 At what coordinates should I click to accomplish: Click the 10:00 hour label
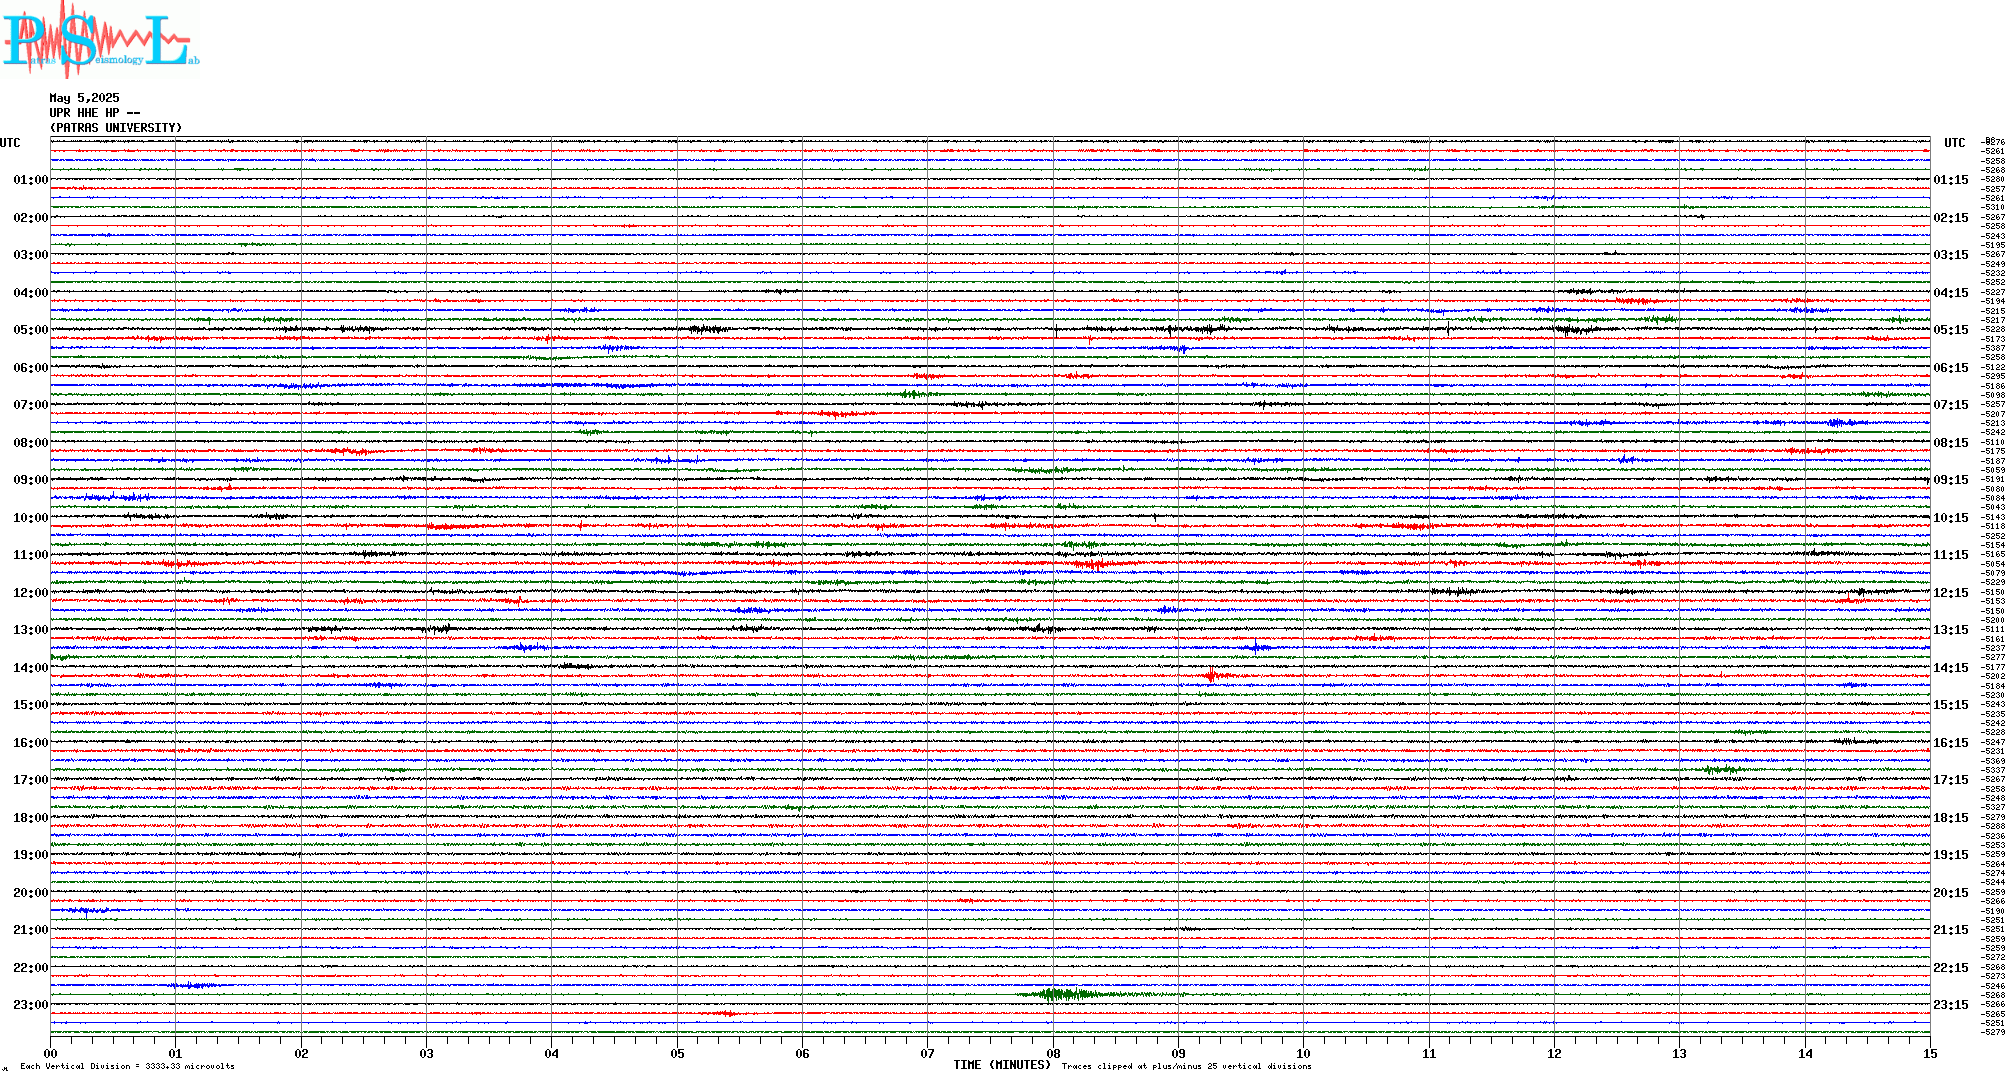point(31,518)
